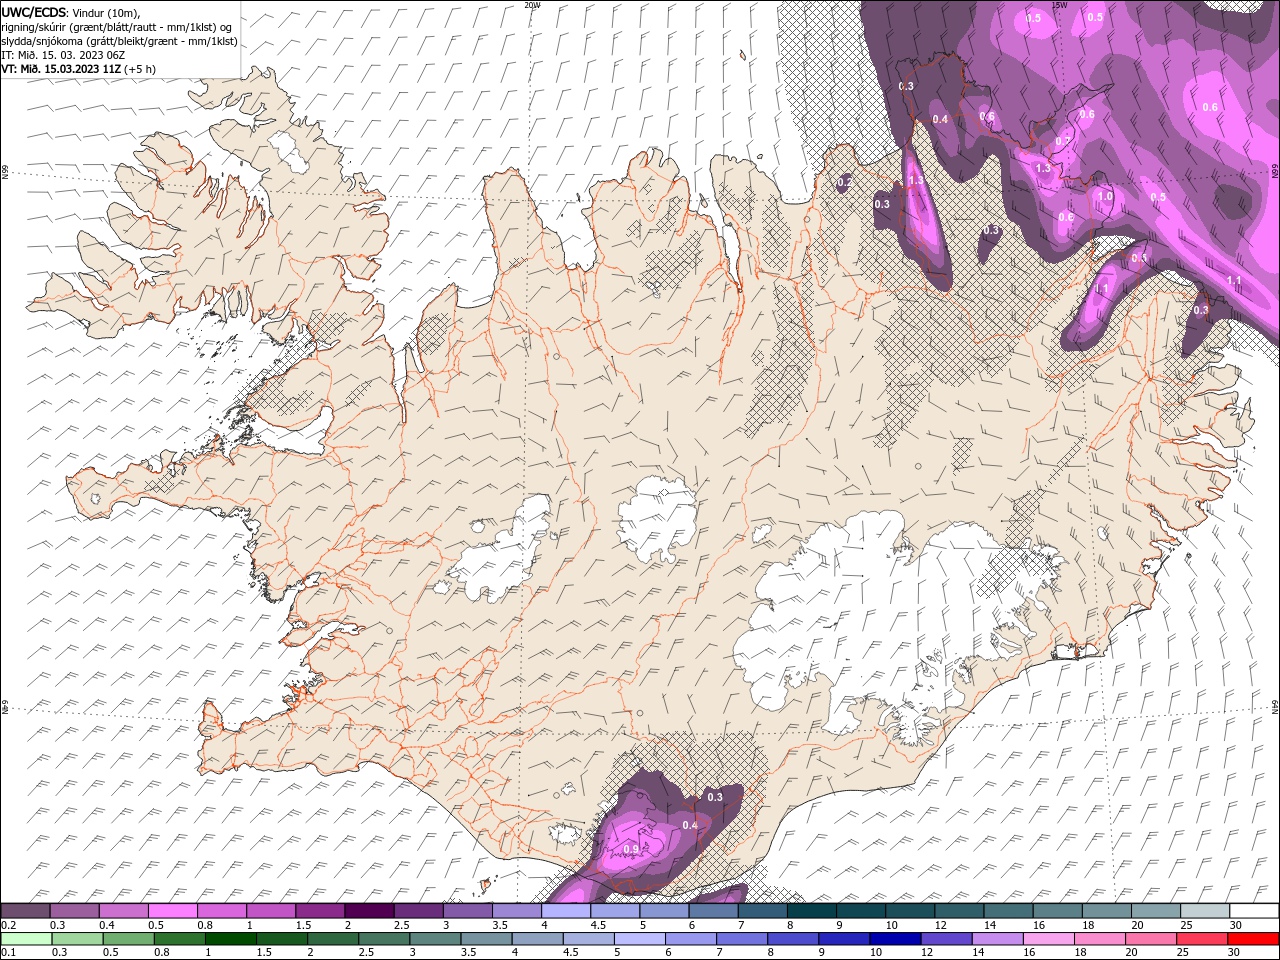
Task: Select snow legend swatch between 16 and 18
Action: click(1059, 910)
